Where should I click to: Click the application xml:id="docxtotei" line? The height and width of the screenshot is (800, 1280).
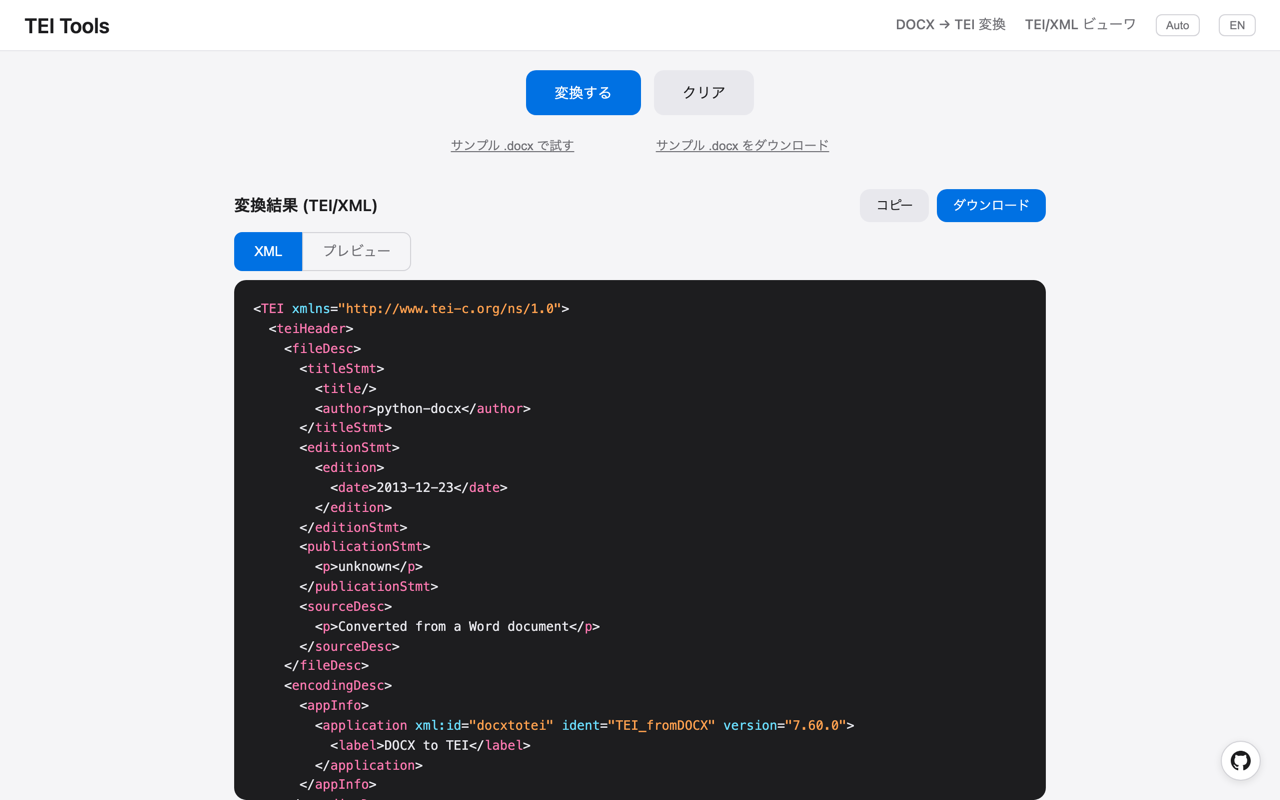point(585,726)
